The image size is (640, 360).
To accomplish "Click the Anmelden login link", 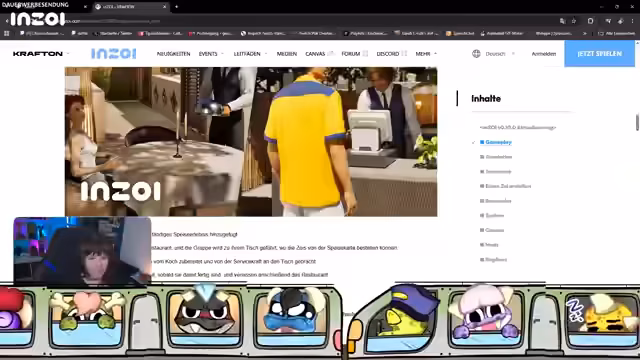I will pyautogui.click(x=544, y=54).
